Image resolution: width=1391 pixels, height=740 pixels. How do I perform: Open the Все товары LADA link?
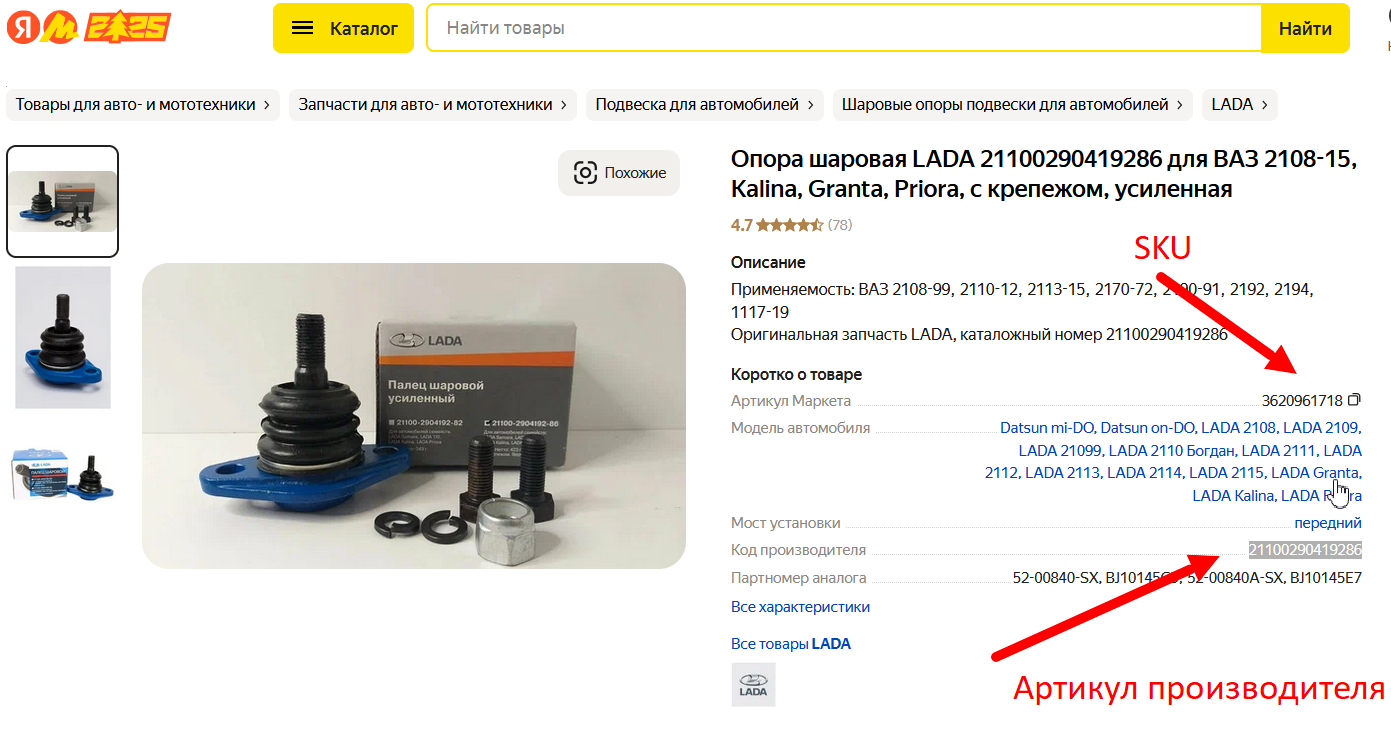click(x=791, y=644)
